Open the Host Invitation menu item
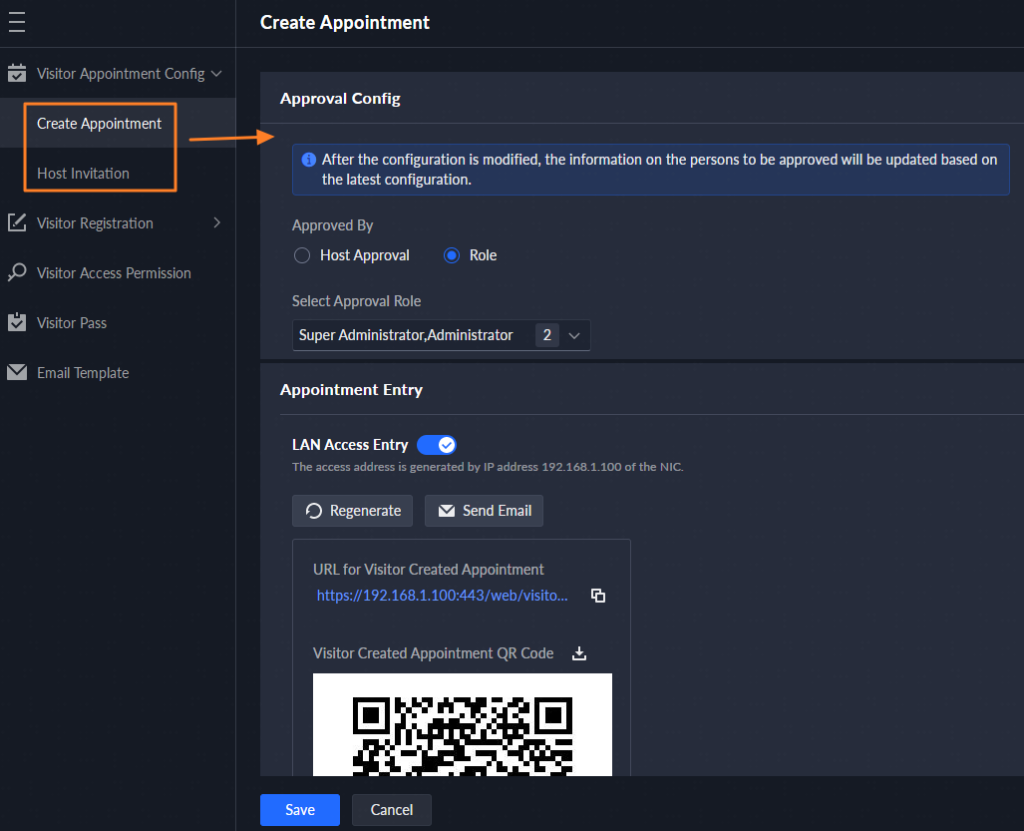 (x=83, y=173)
